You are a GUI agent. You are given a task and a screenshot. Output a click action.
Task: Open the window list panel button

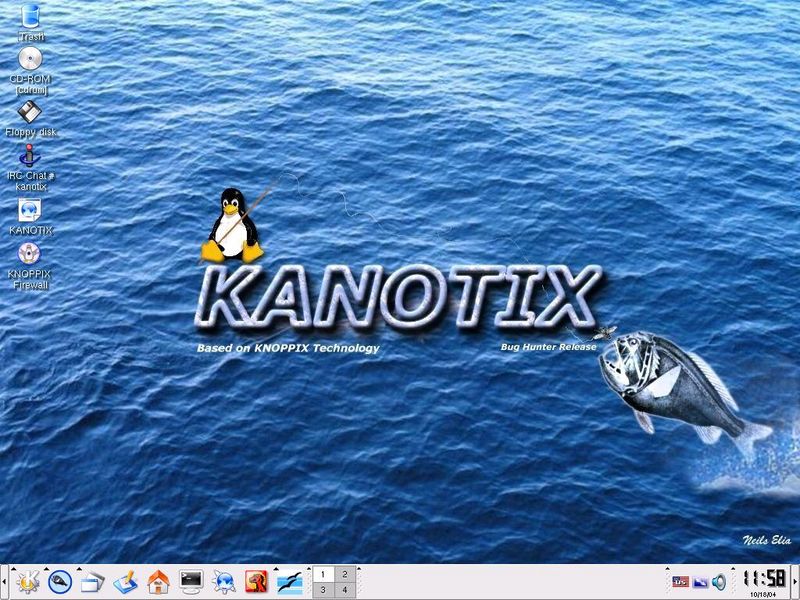92,582
